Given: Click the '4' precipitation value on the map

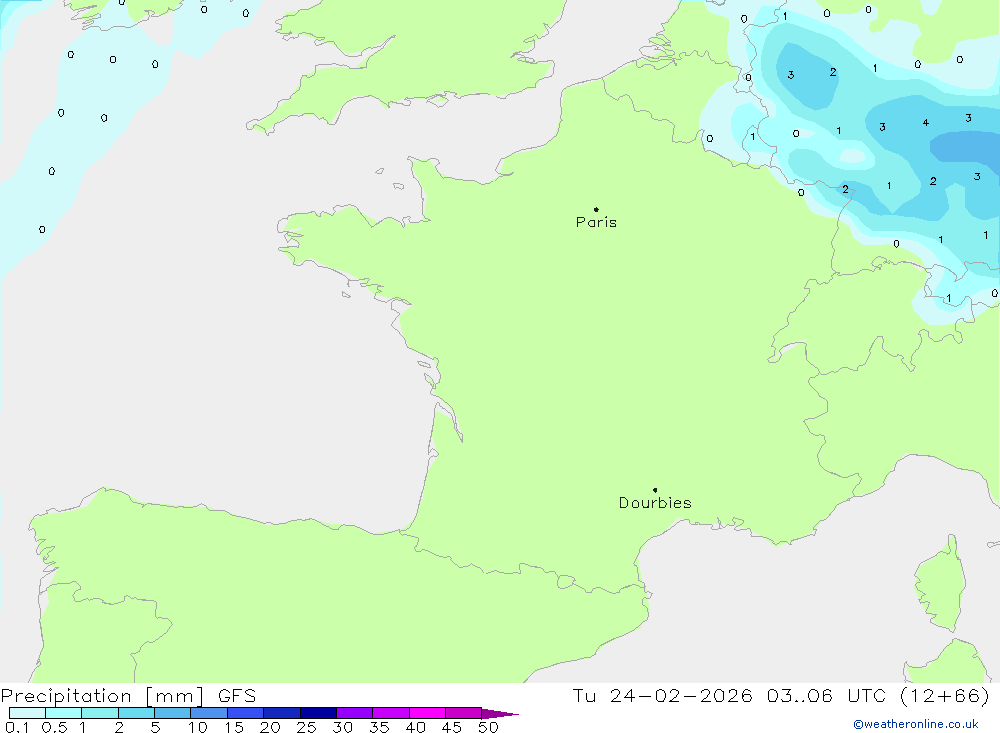Looking at the screenshot, I should (x=925, y=122).
